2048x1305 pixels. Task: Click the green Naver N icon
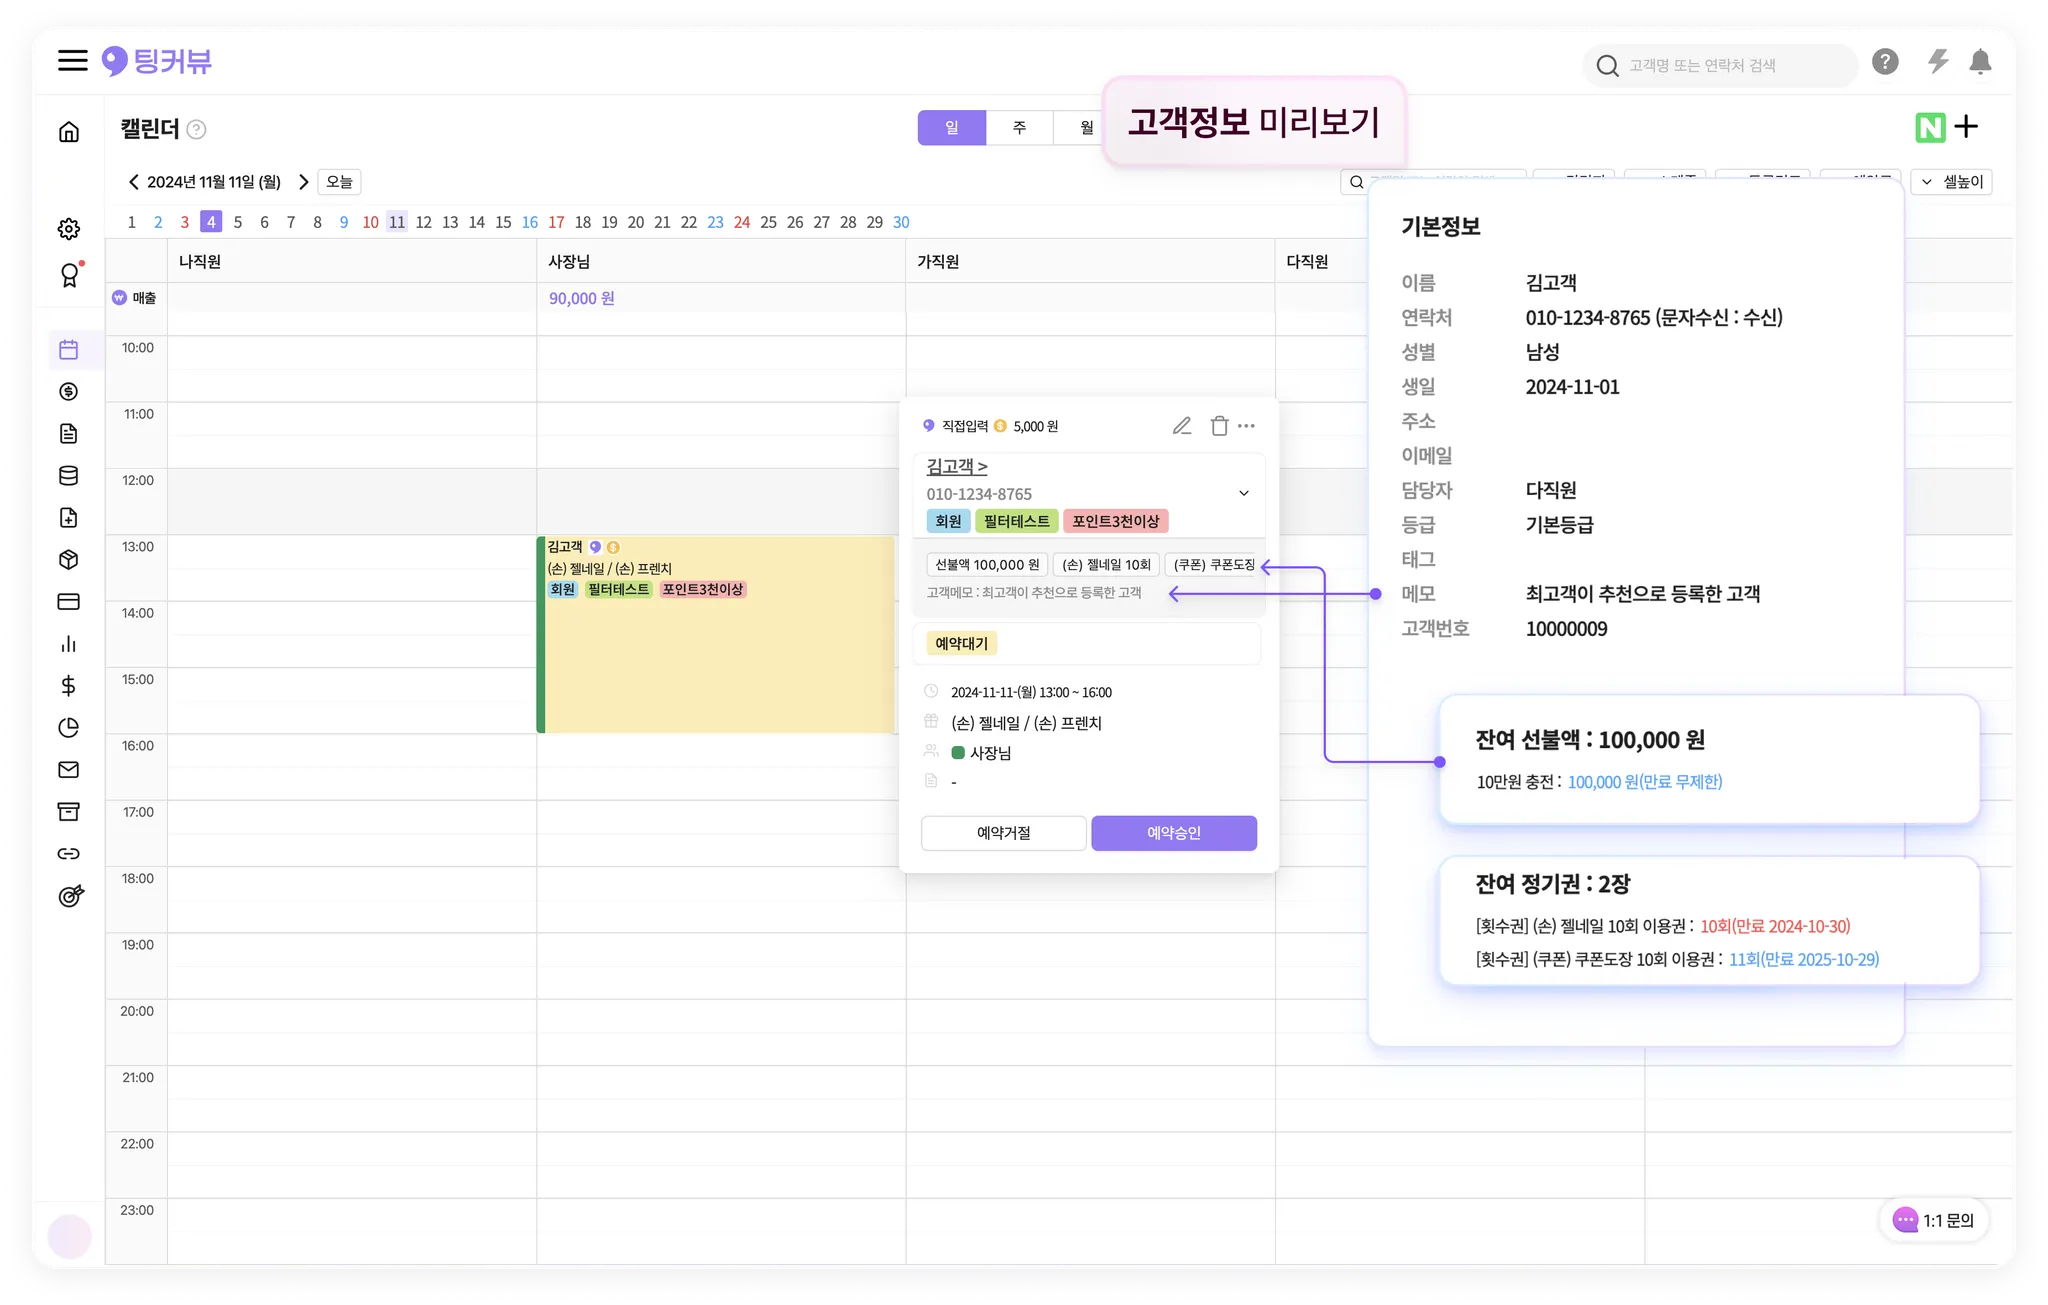(1929, 127)
